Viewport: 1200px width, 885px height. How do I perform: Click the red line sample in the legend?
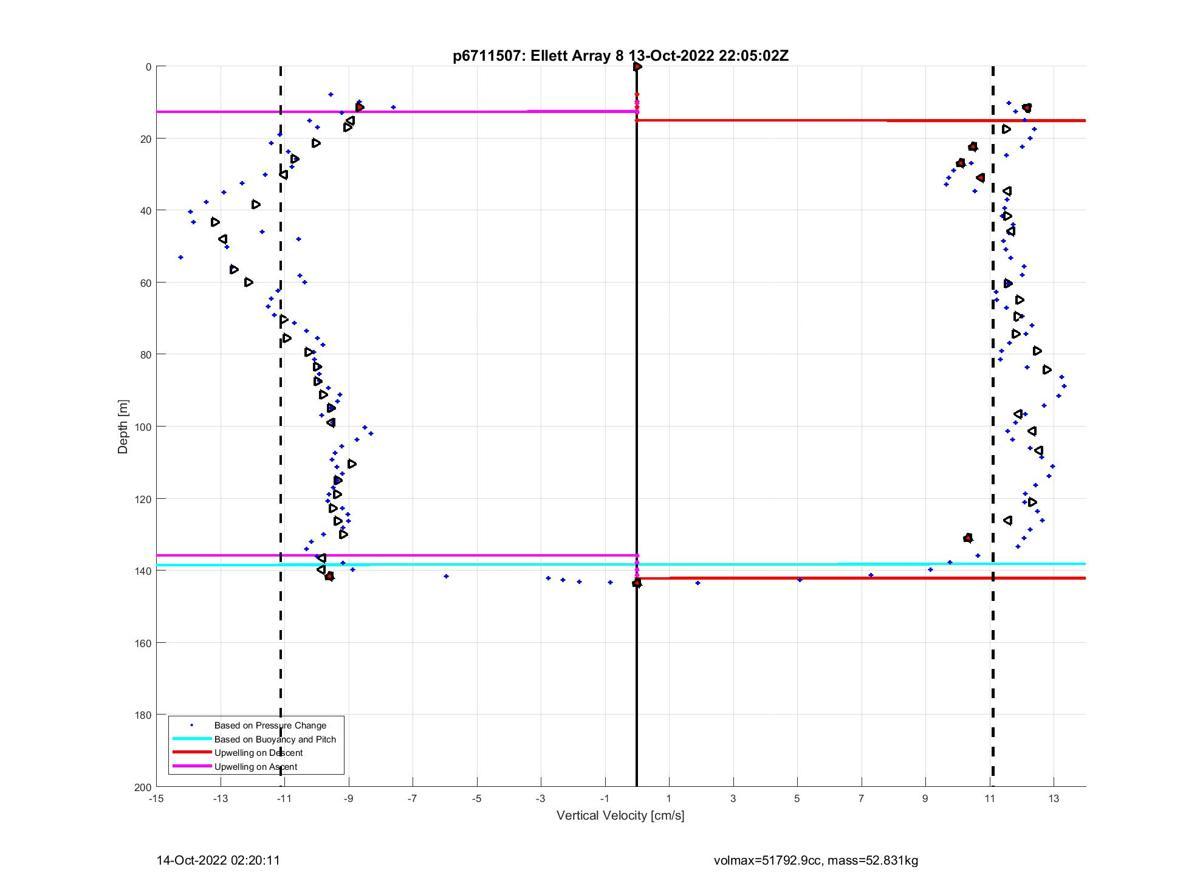(191, 753)
